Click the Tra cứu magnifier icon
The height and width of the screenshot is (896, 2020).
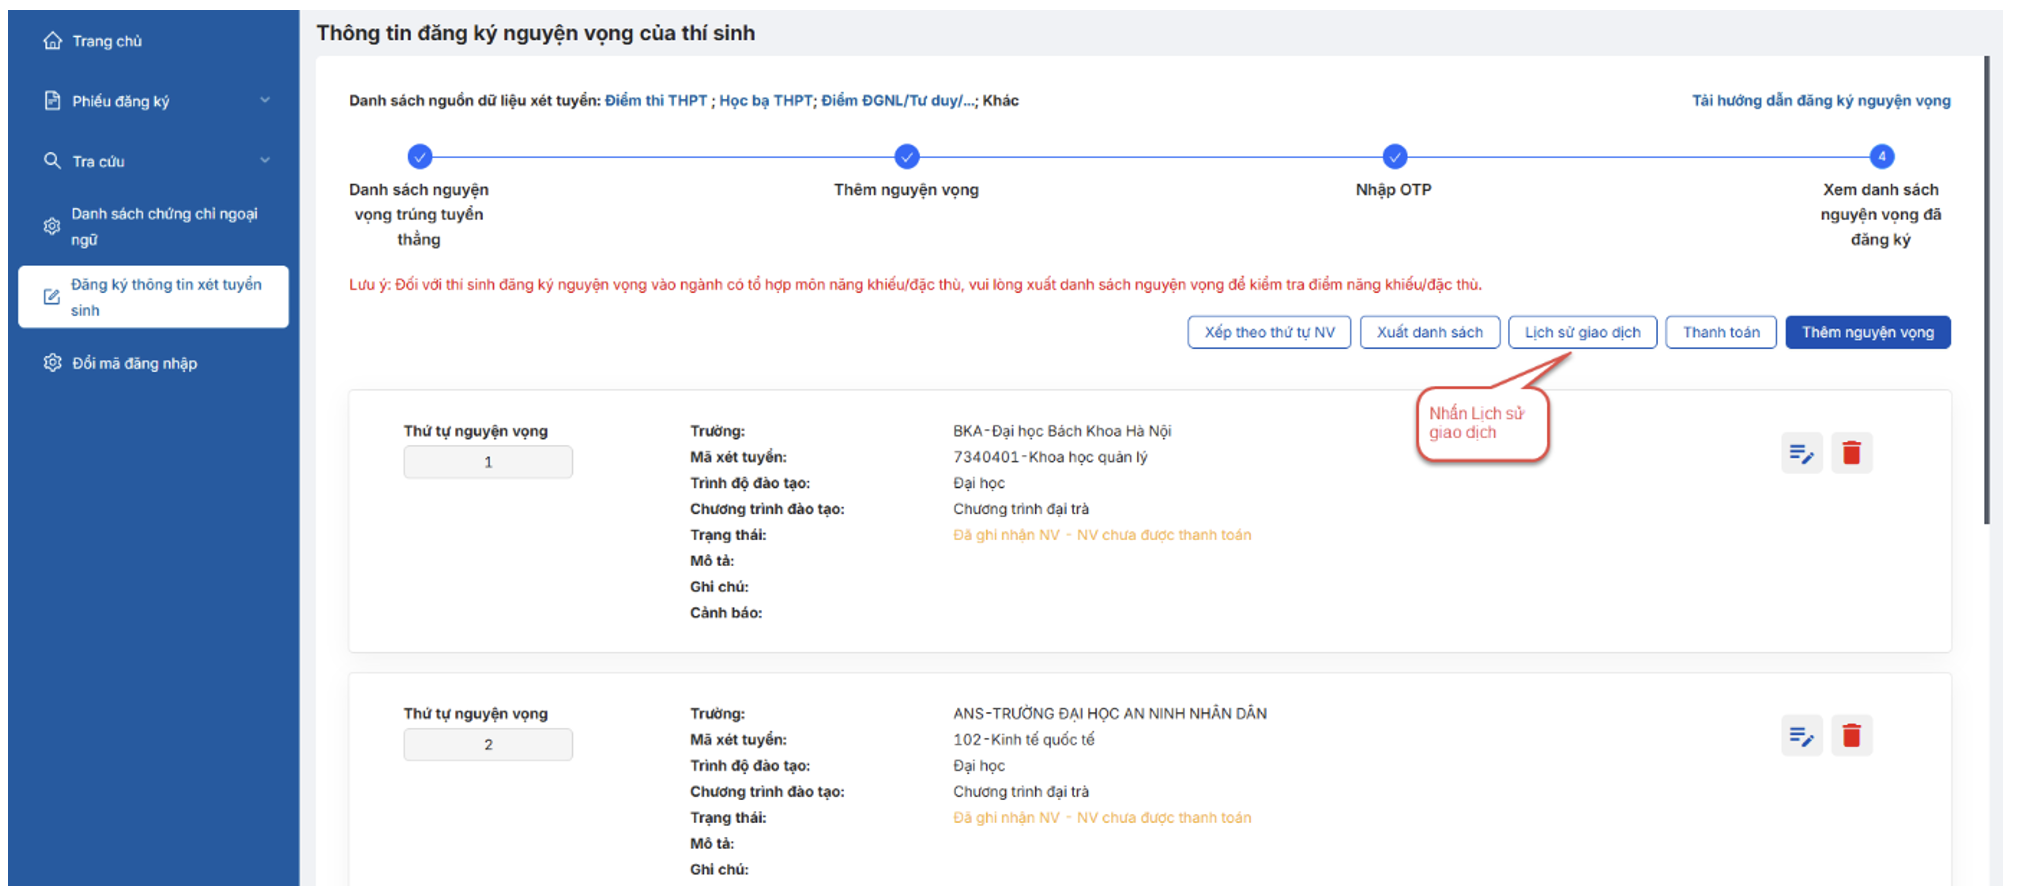point(52,161)
